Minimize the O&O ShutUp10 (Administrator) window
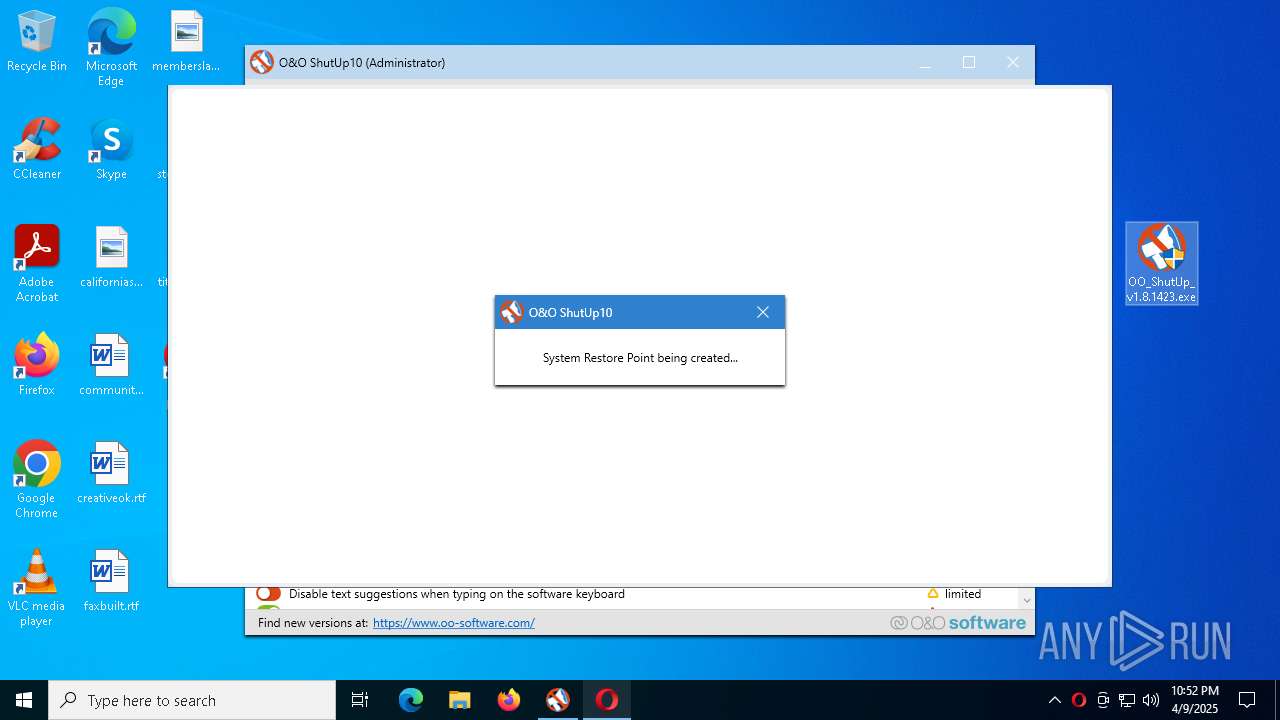1280x720 pixels. pyautogui.click(x=925, y=62)
